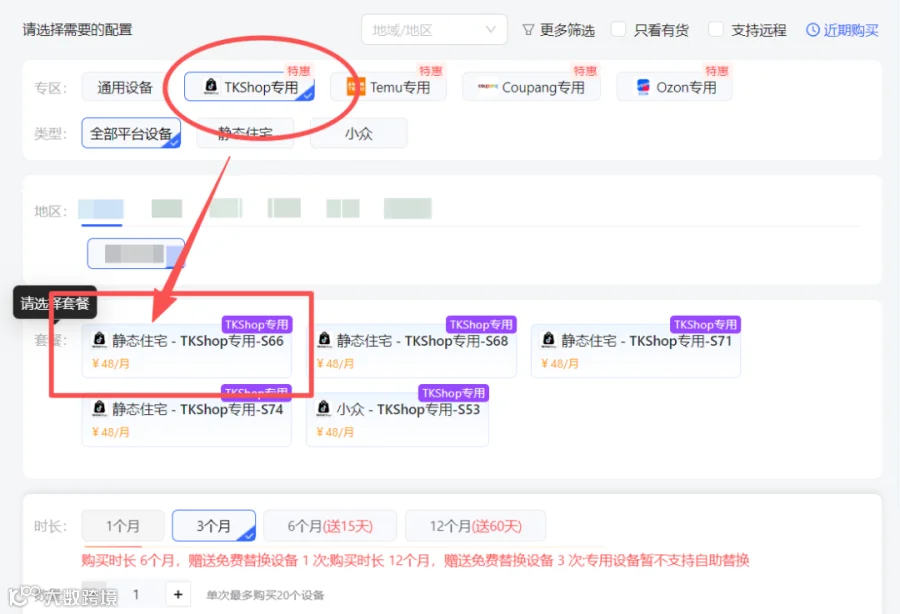Choose the Coupang专用 zone
Viewport: 900px width, 614px height.
pyautogui.click(x=531, y=87)
